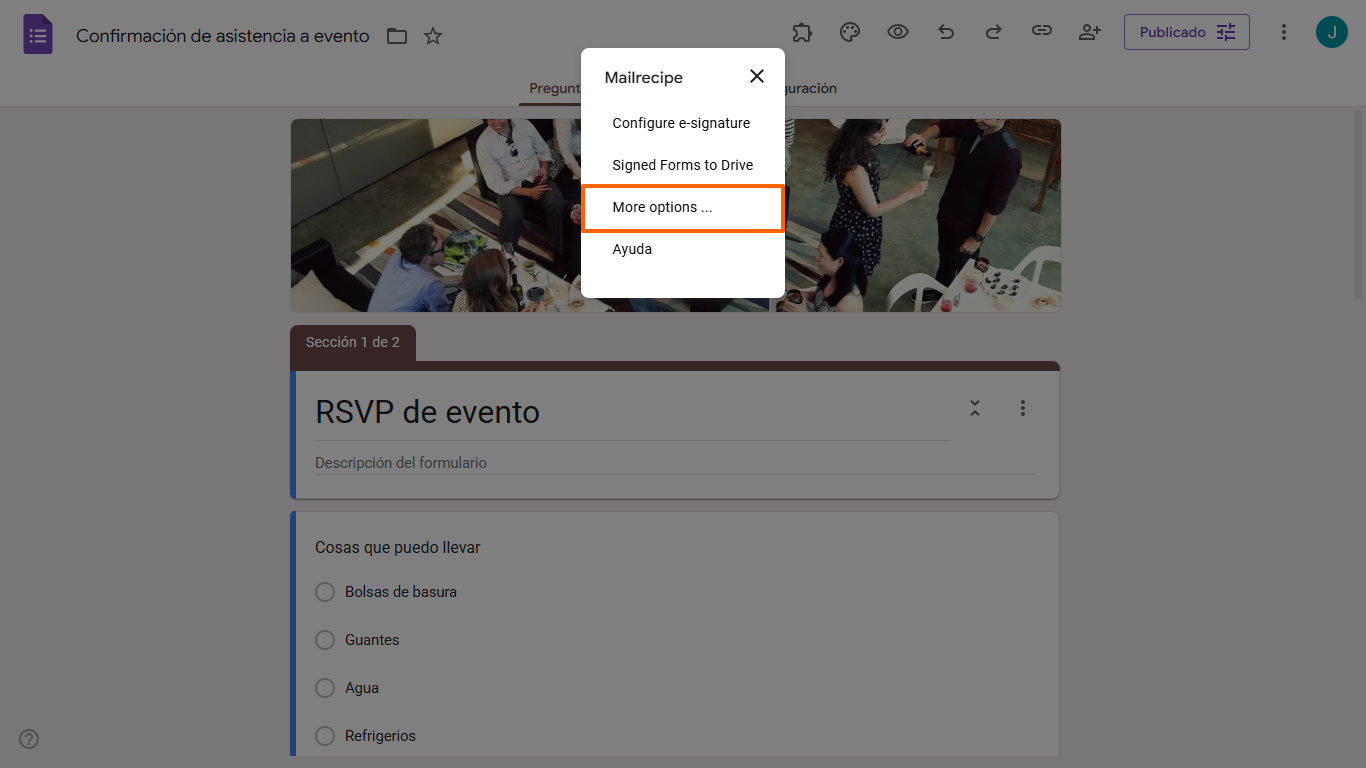
Task: Click the preview eye icon
Action: click(898, 32)
